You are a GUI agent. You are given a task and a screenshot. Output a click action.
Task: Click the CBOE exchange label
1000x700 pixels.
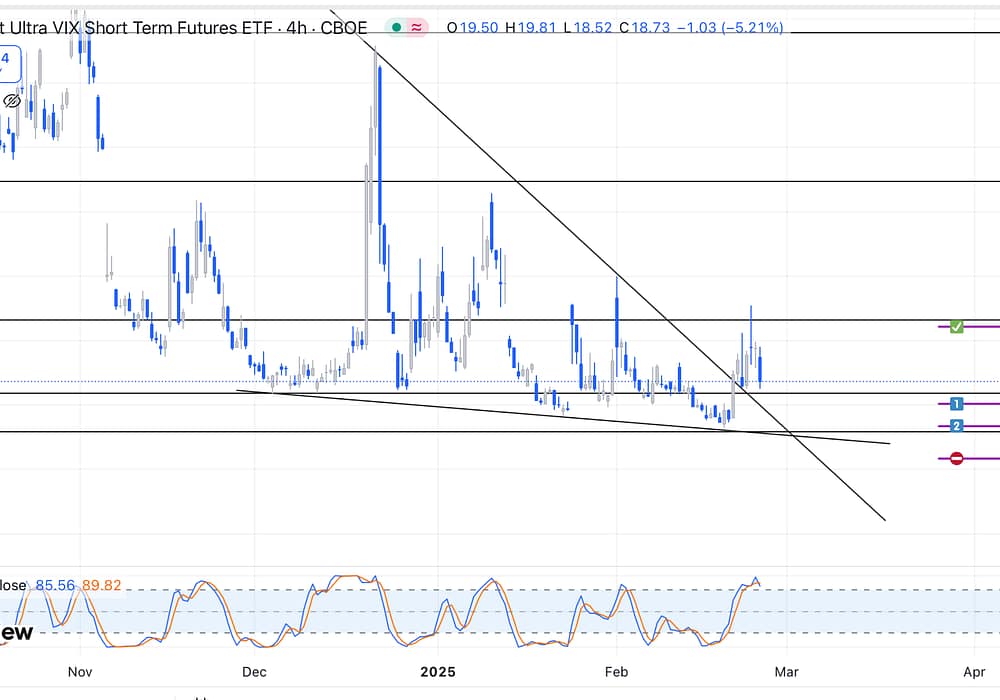(x=343, y=28)
